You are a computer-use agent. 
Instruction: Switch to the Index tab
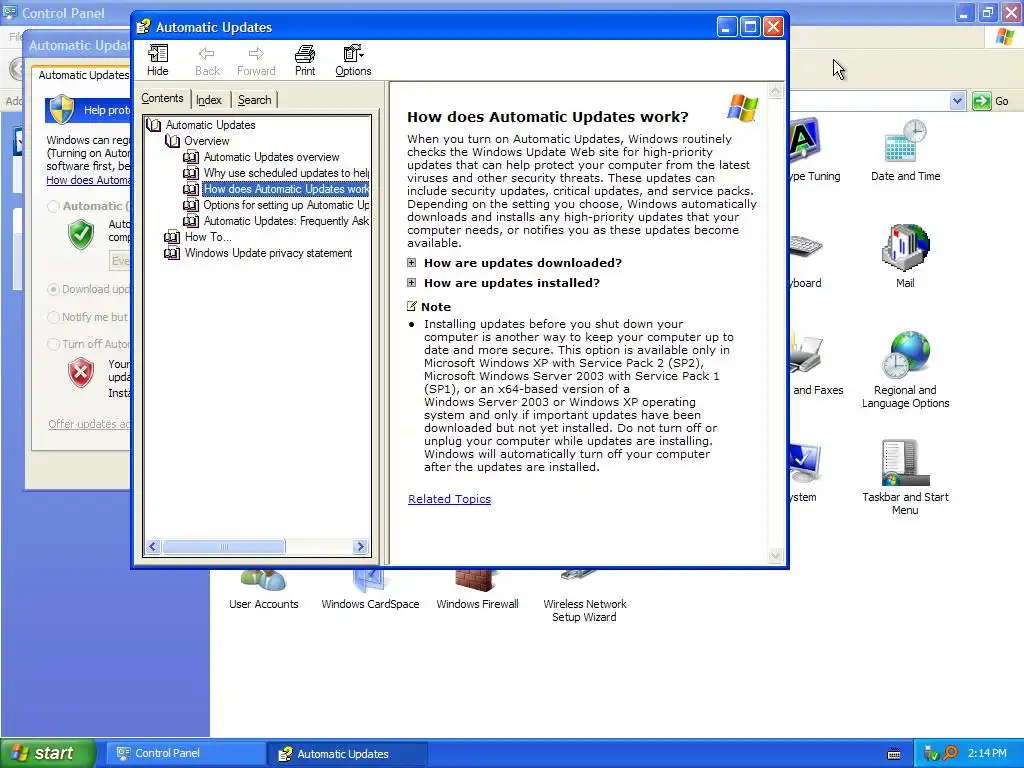click(209, 100)
